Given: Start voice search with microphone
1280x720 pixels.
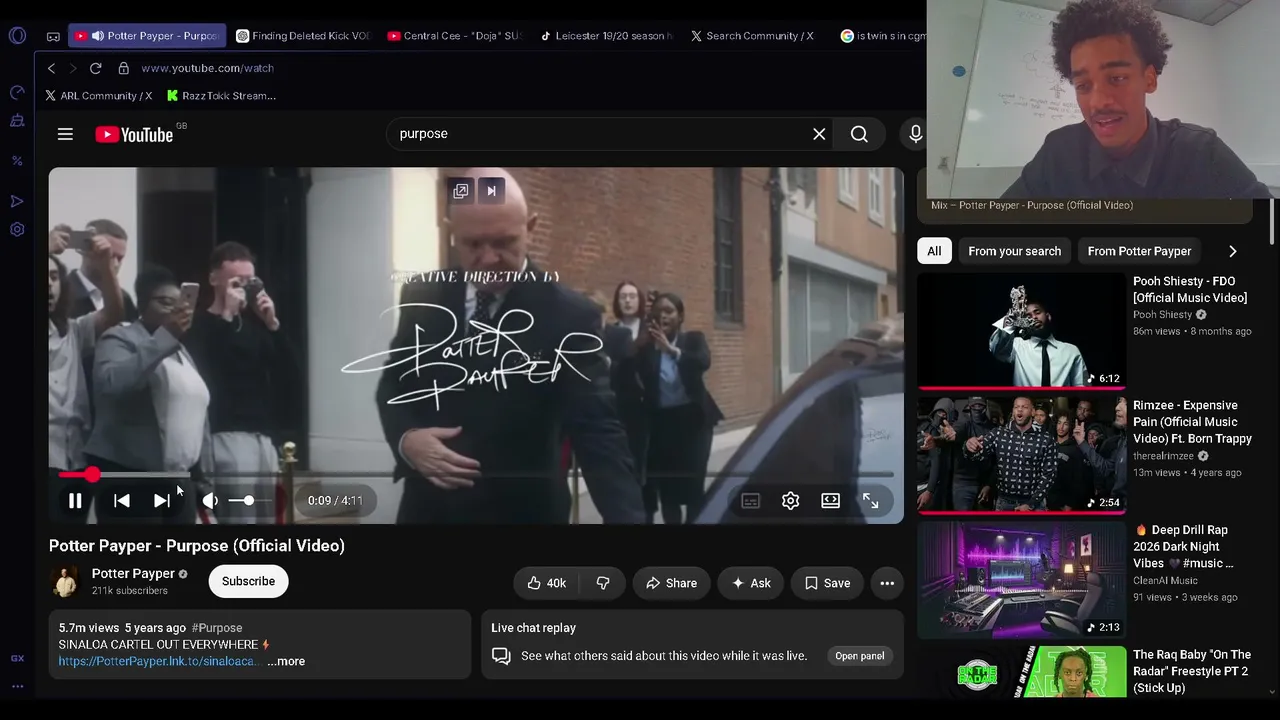Looking at the screenshot, I should click(x=915, y=134).
